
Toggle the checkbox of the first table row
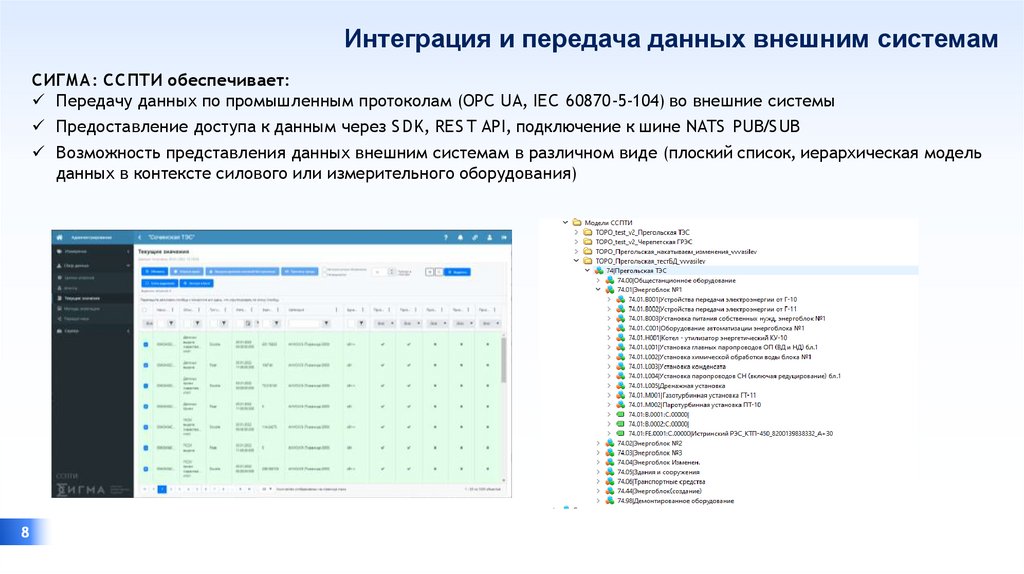pos(146,344)
